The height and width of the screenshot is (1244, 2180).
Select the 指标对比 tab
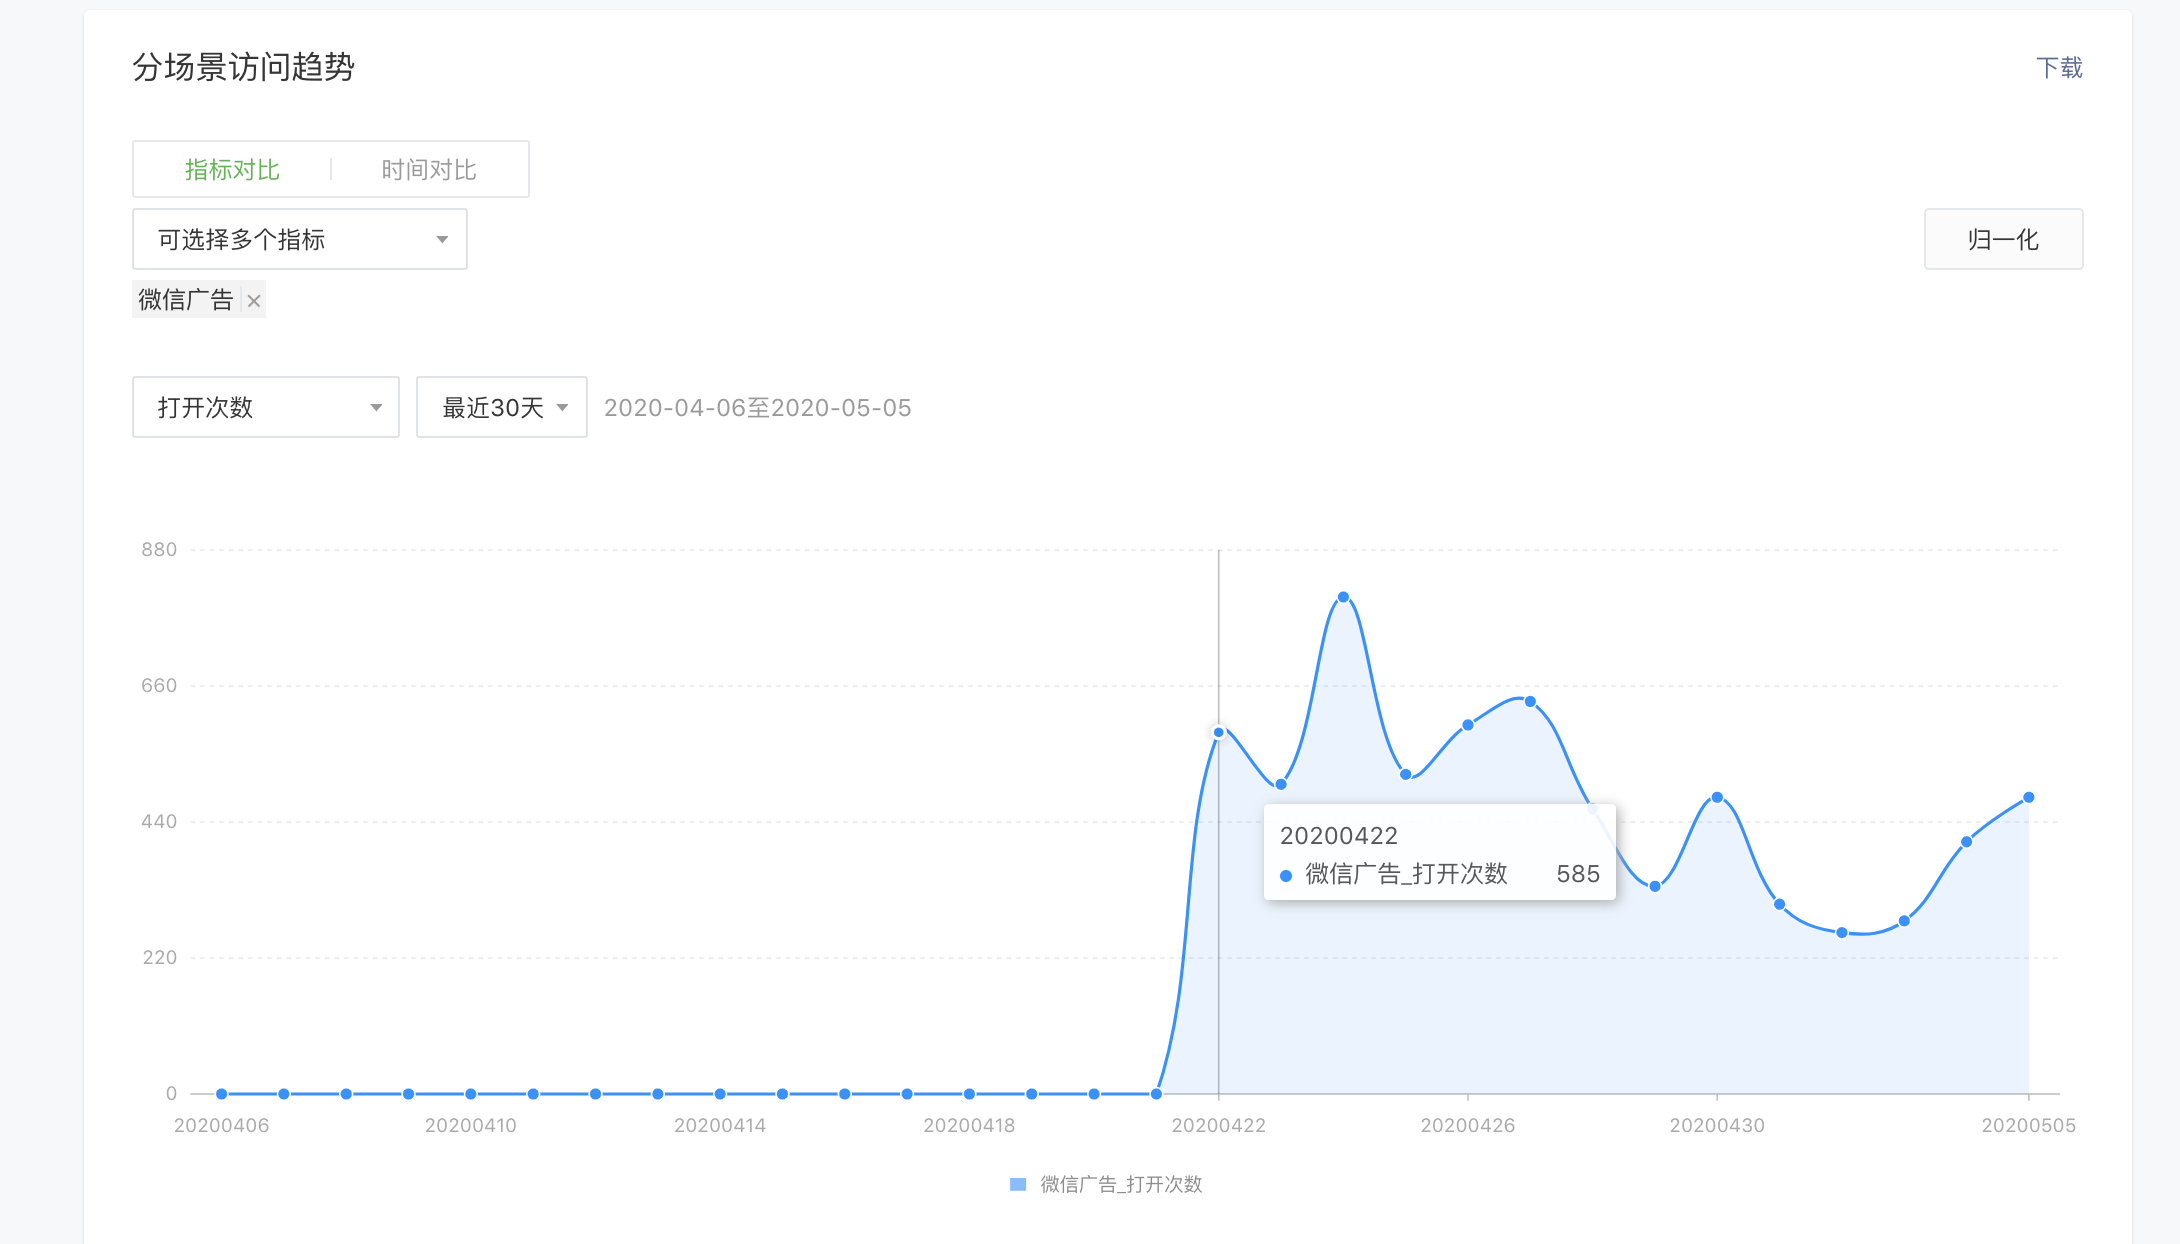232,170
